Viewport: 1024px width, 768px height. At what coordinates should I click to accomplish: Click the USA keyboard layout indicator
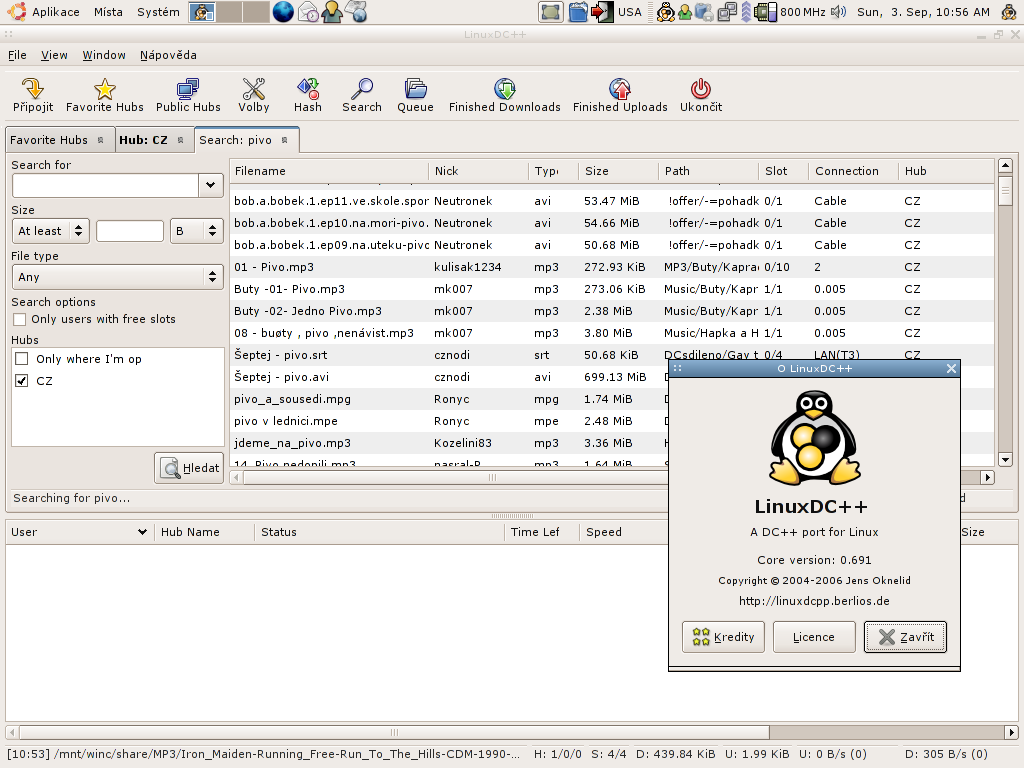click(630, 12)
